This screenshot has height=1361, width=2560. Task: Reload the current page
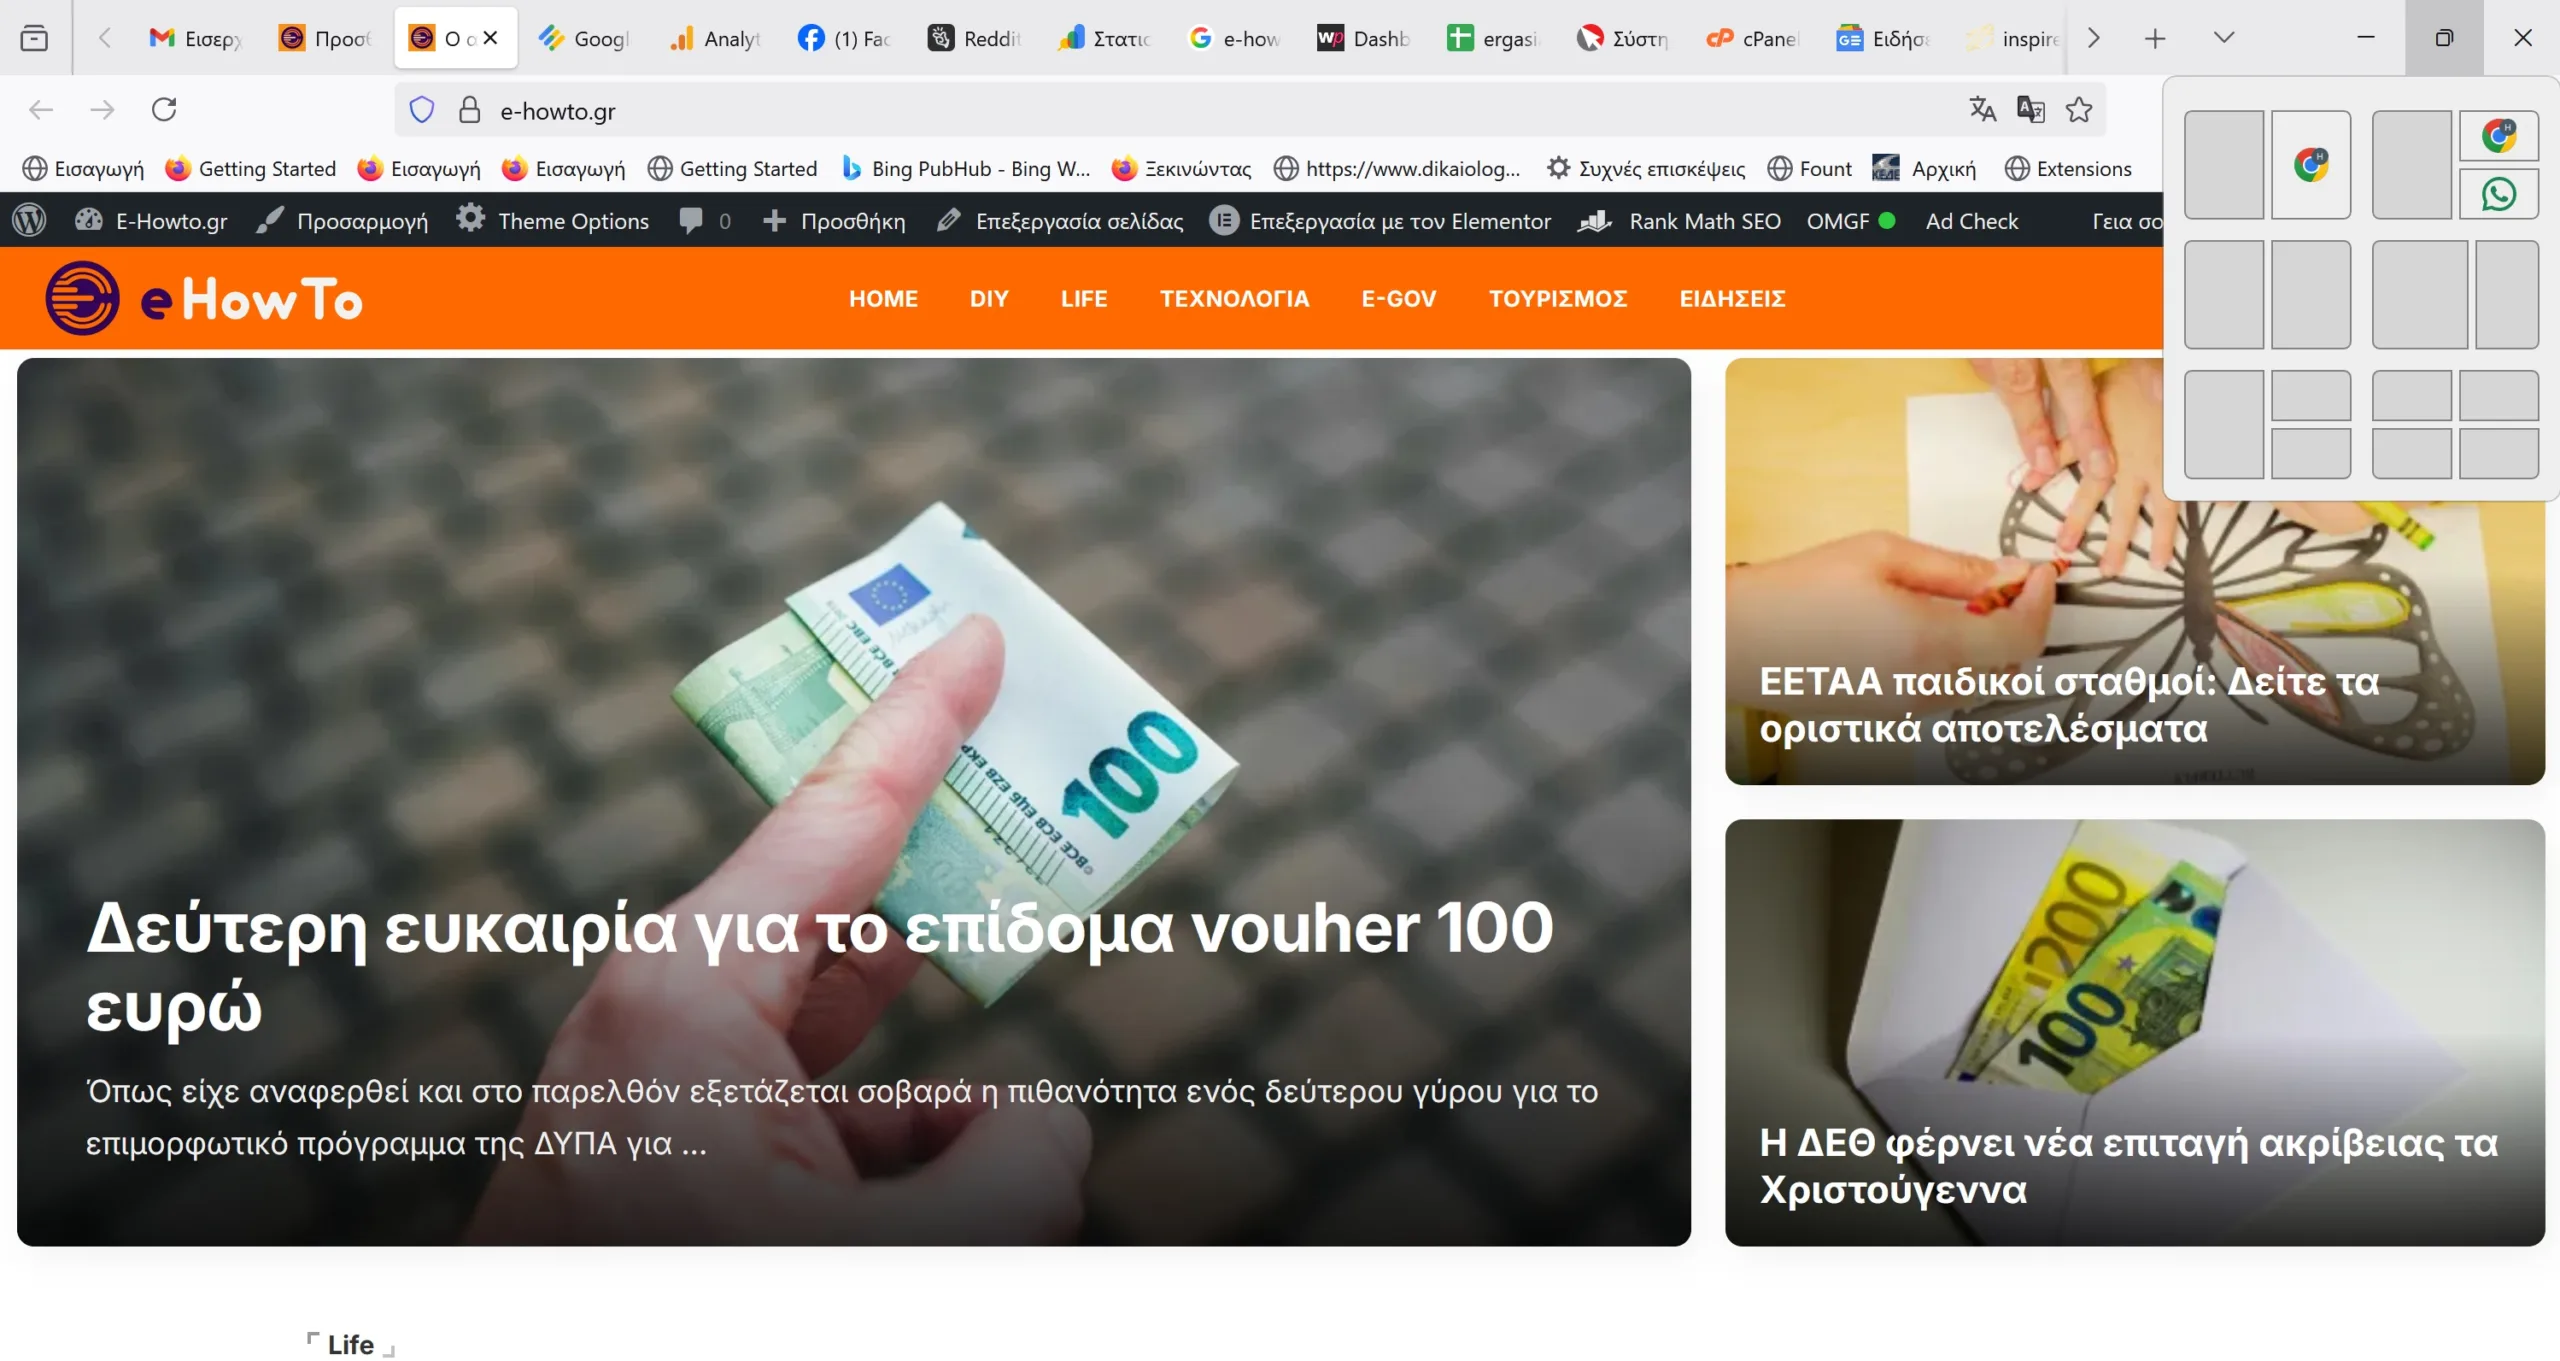click(164, 109)
